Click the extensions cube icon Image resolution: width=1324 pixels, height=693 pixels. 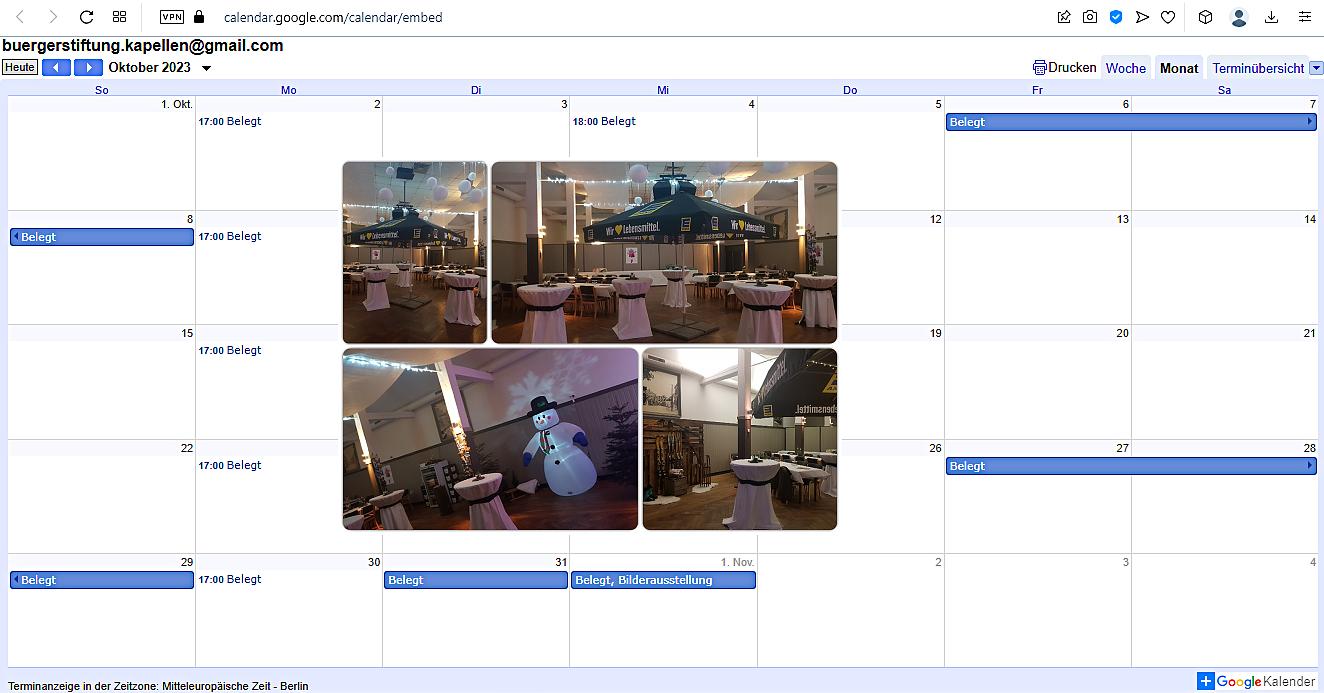(1205, 16)
